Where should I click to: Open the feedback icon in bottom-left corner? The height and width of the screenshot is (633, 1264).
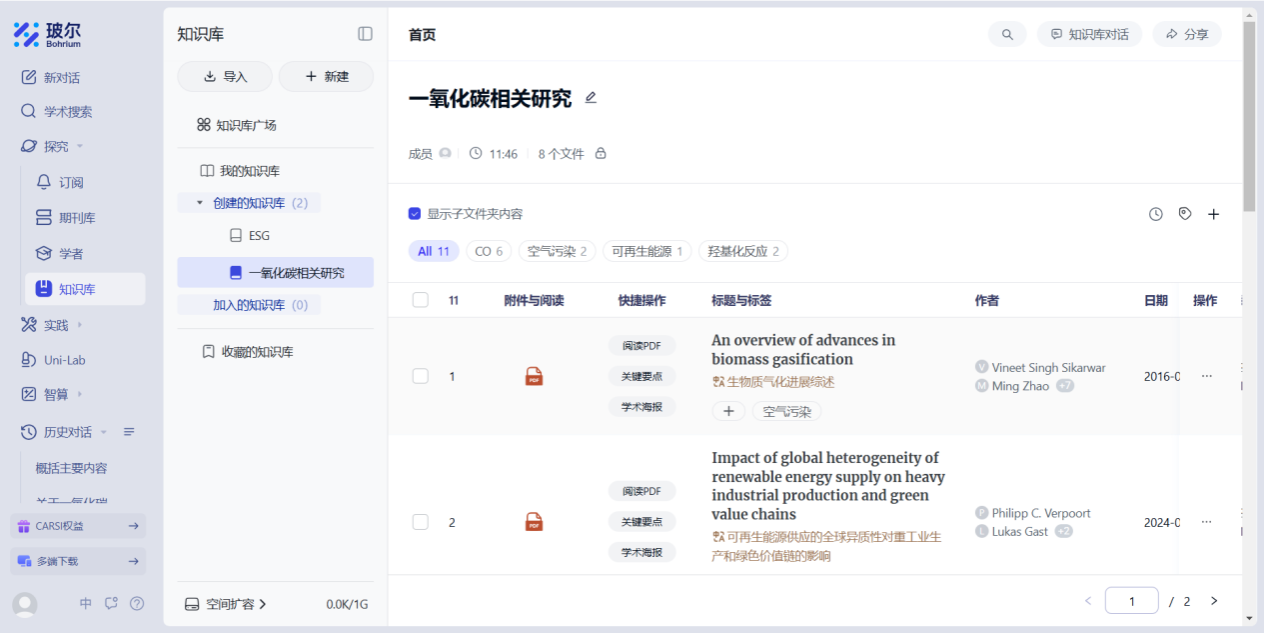[x=111, y=603]
